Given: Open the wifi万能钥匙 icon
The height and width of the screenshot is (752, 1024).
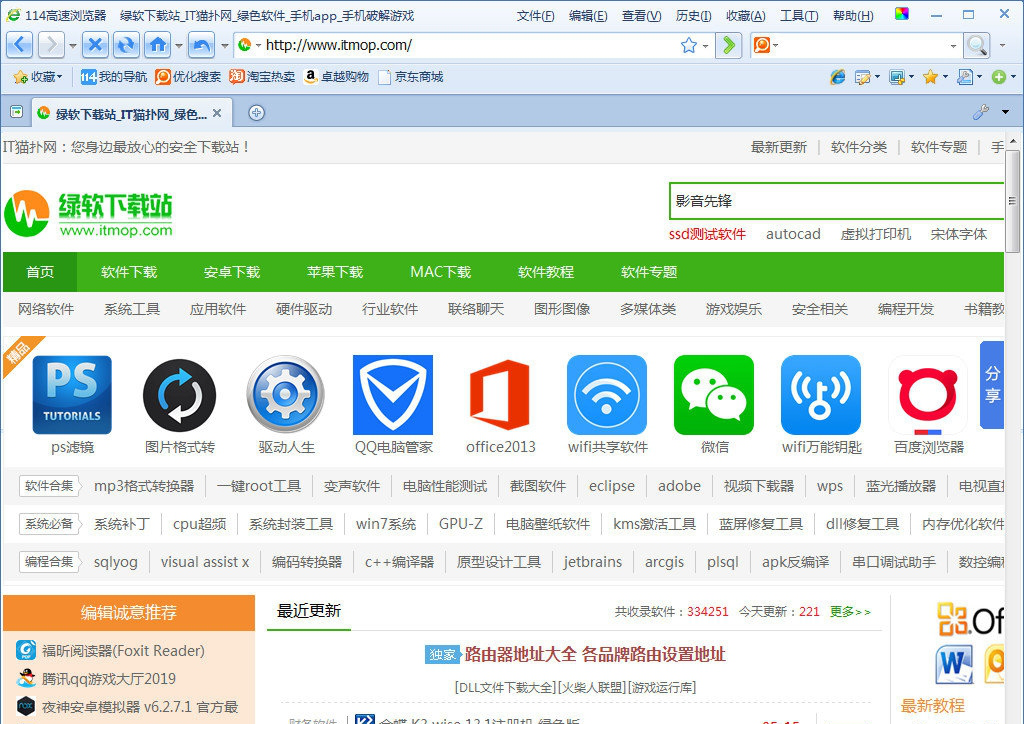Looking at the screenshot, I should click(821, 395).
